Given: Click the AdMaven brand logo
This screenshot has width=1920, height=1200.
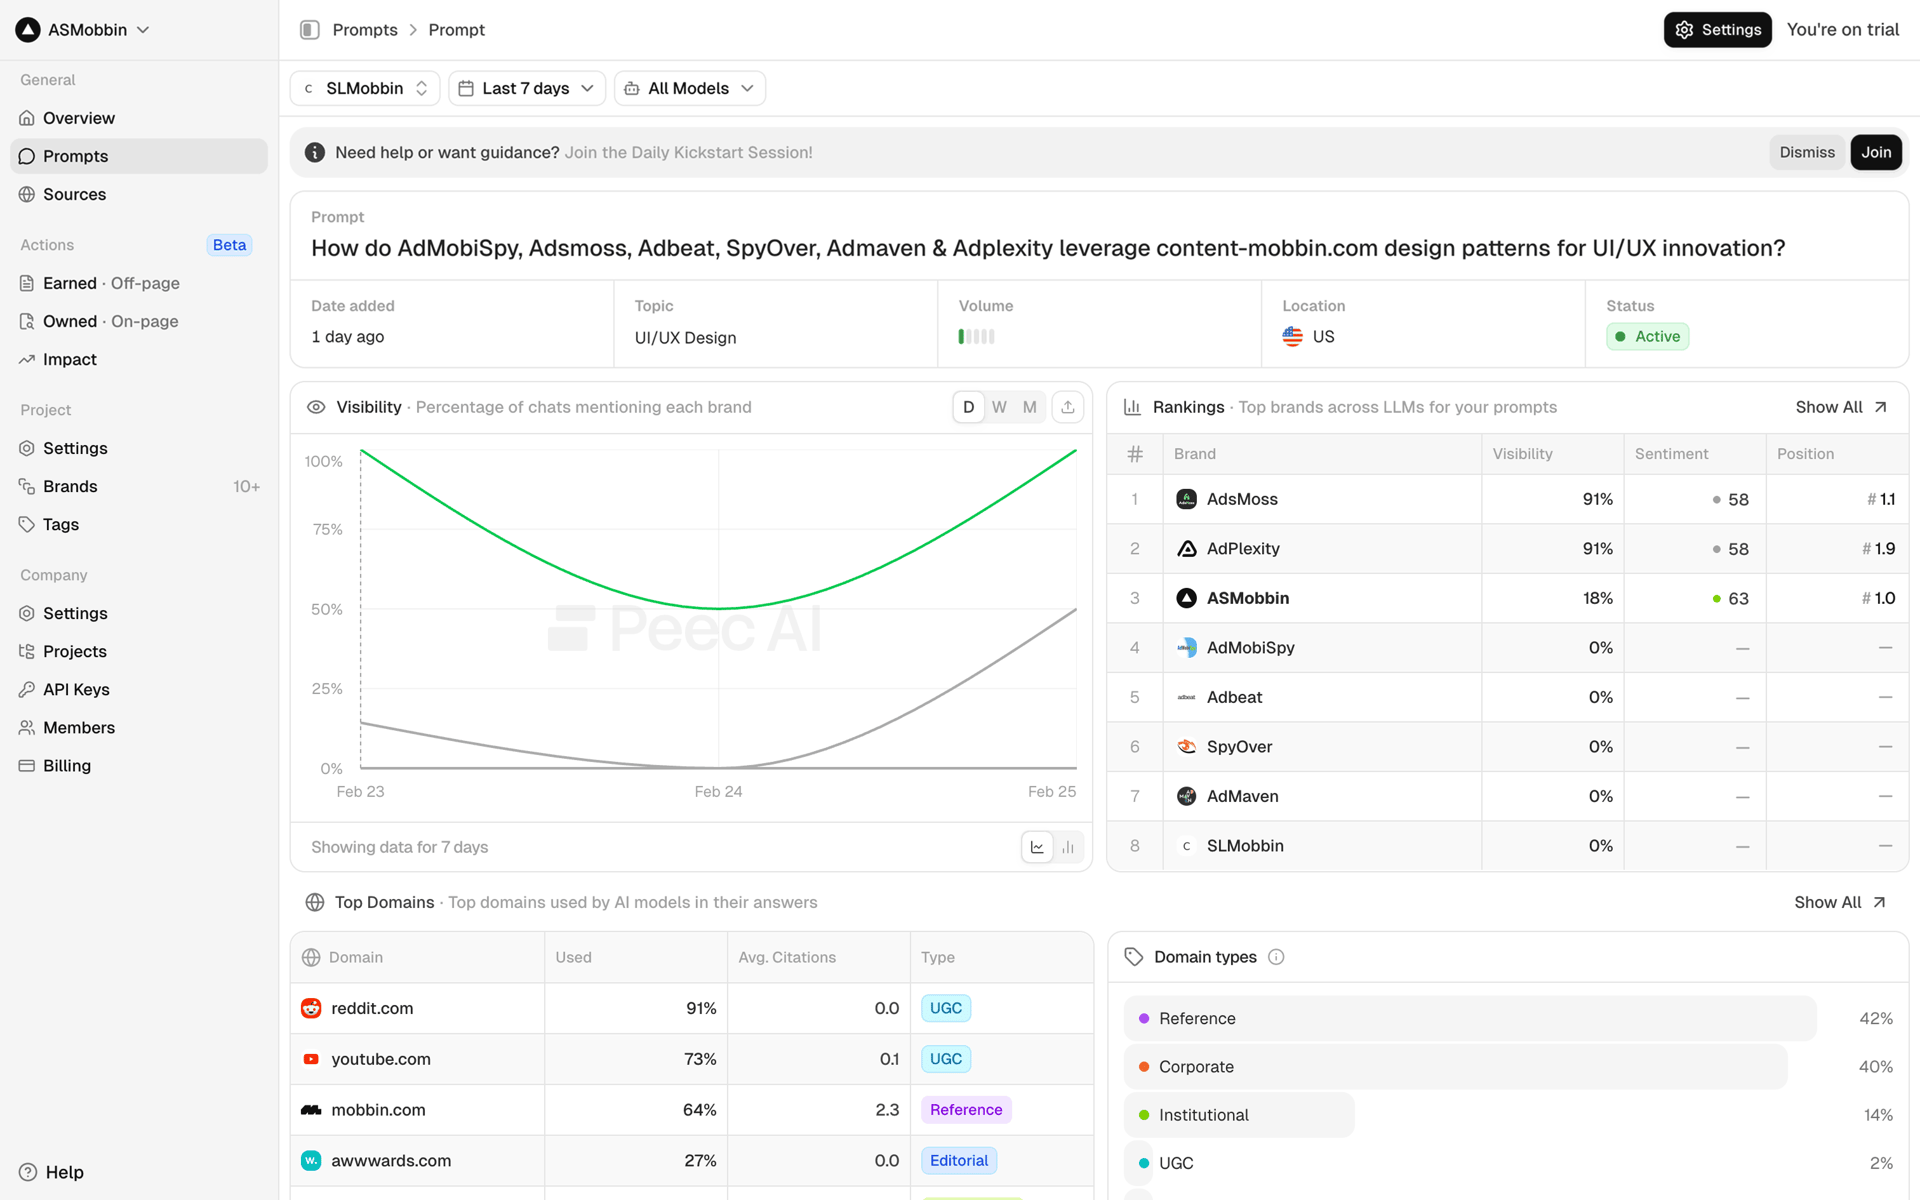Looking at the screenshot, I should [x=1187, y=796].
